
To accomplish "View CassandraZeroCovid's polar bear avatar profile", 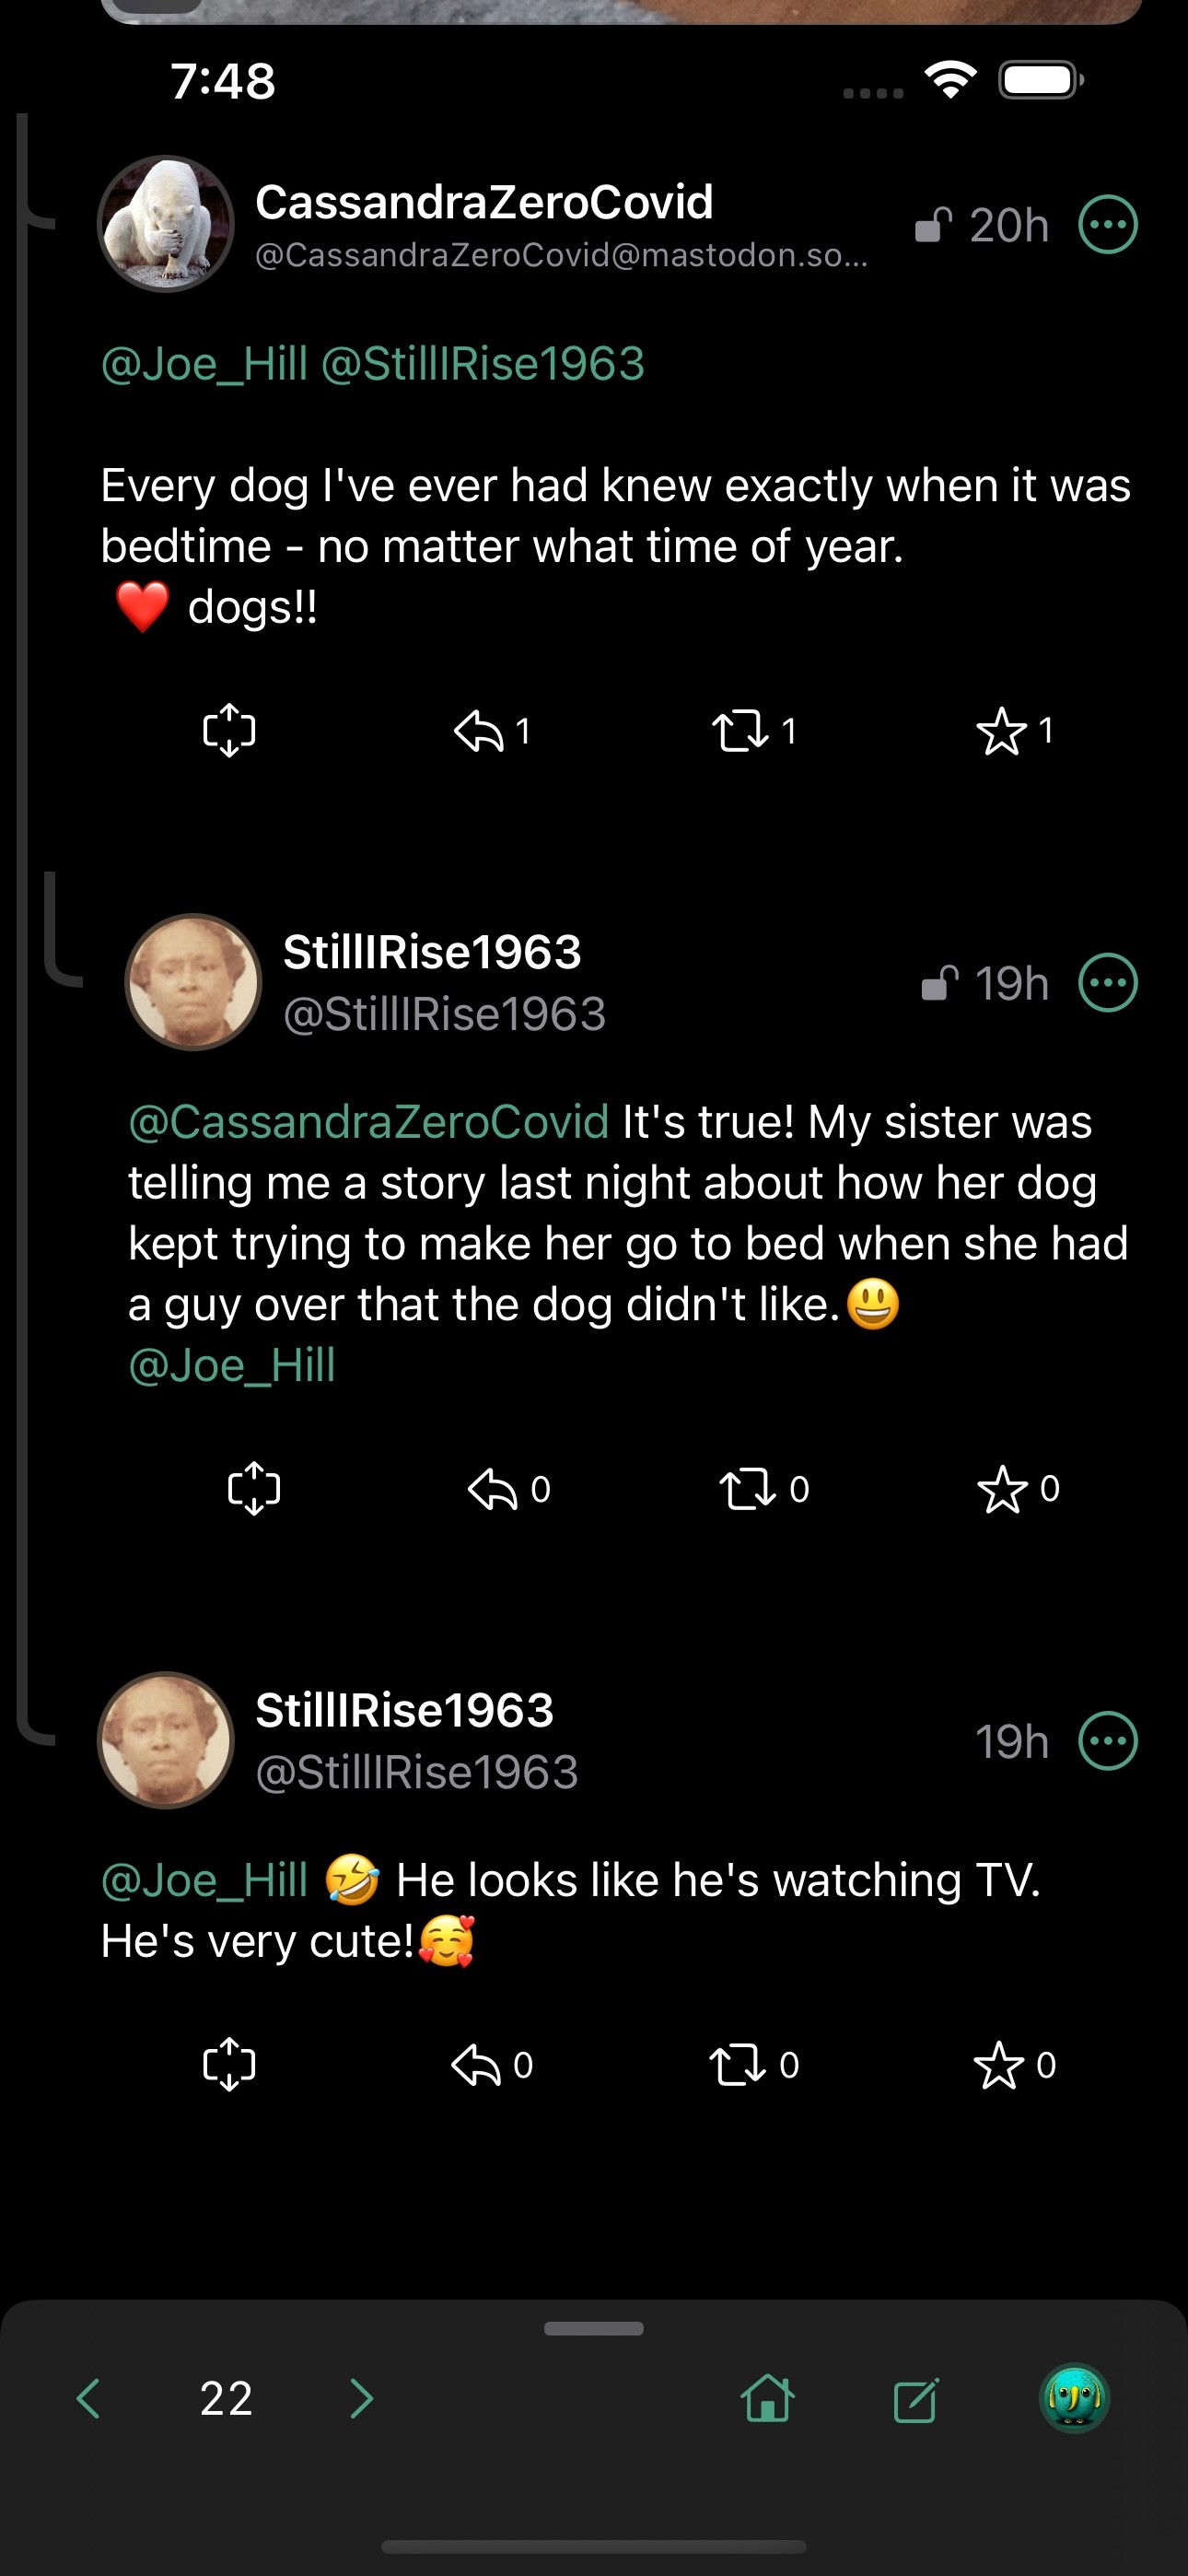I will click(166, 224).
